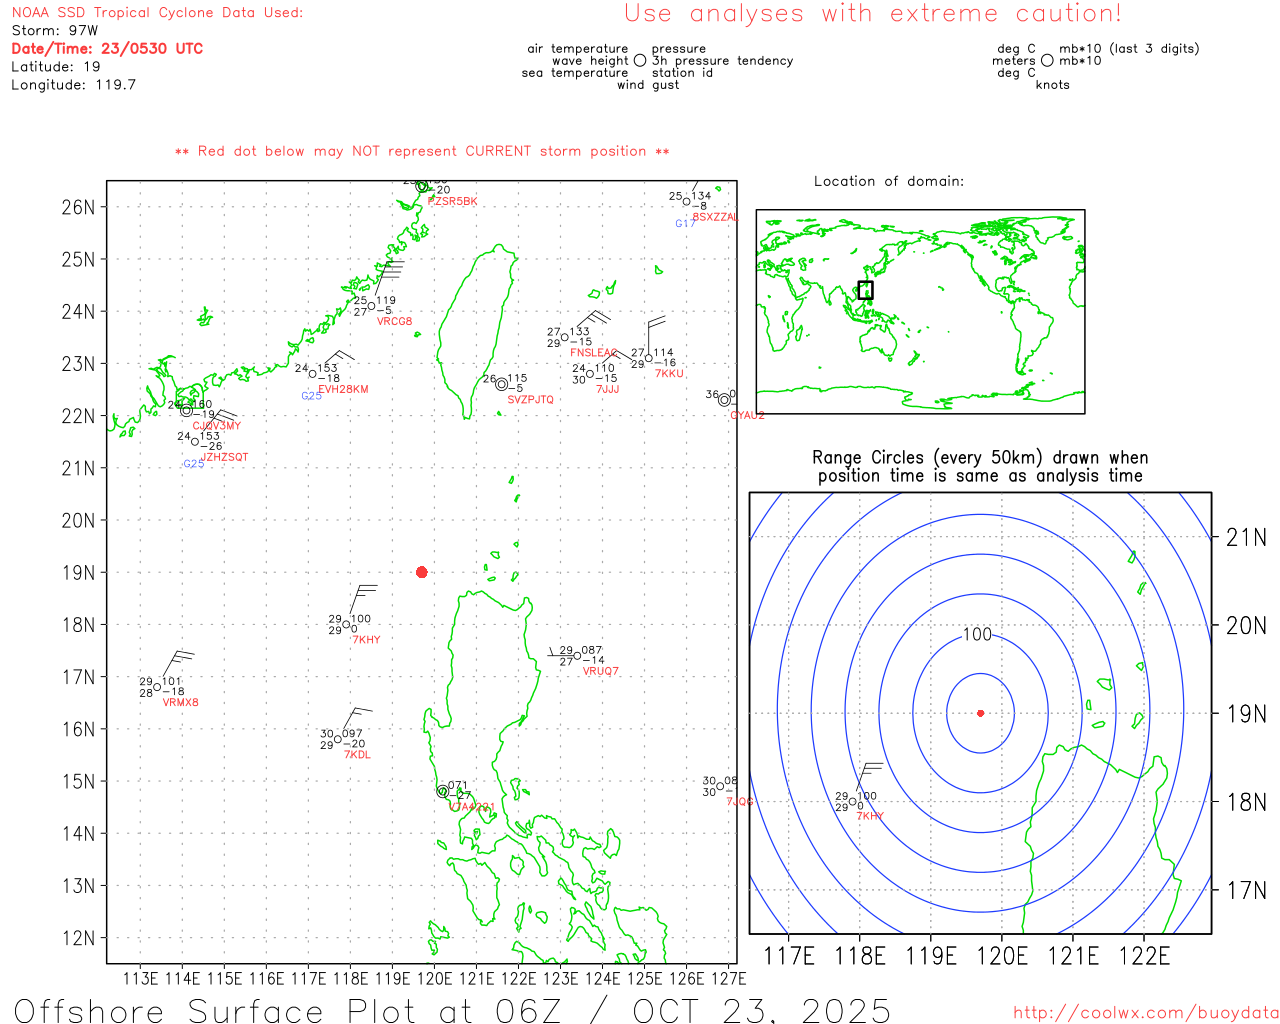Click the 3h pressure tendency legend label
1280x1024 pixels.
tap(723, 61)
